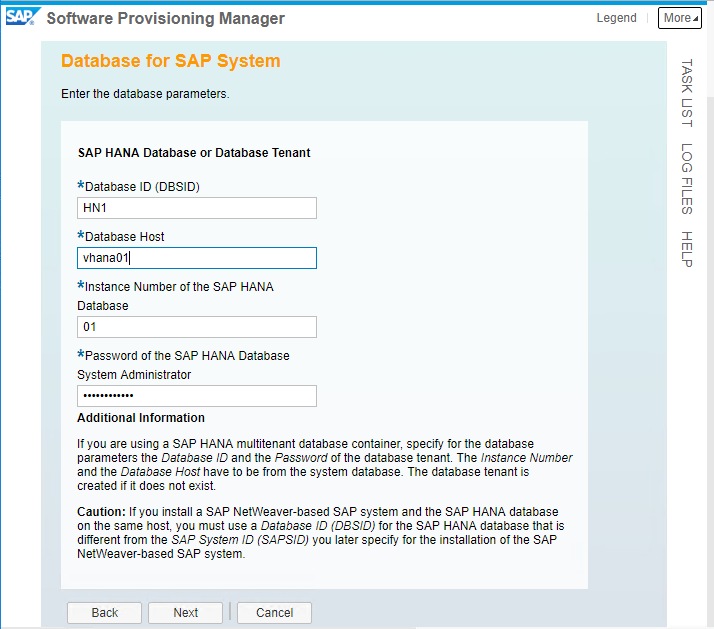Go Back to the previous step
This screenshot has width=714, height=629.
[x=104, y=613]
